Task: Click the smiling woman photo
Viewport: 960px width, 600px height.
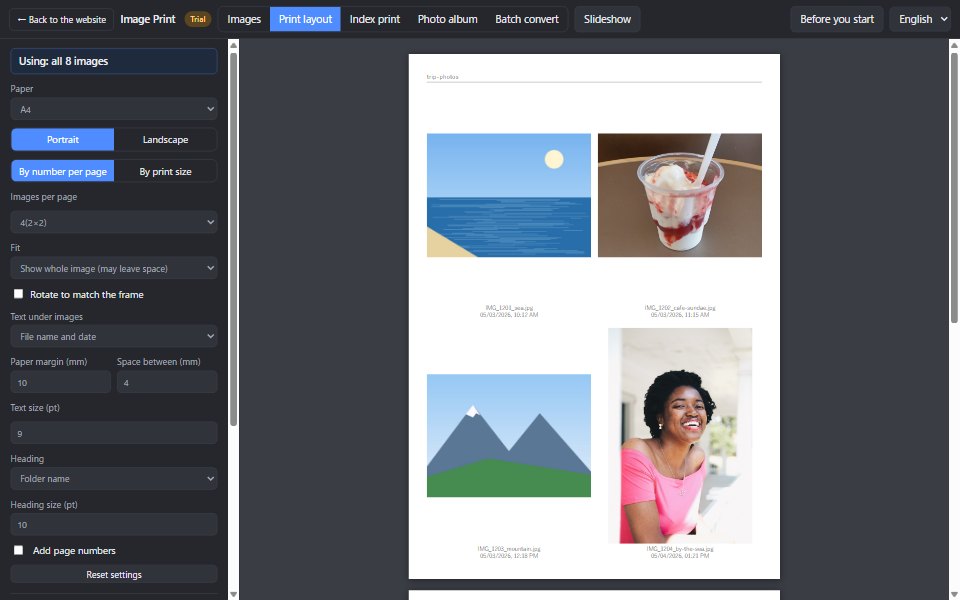Action: tap(680, 435)
